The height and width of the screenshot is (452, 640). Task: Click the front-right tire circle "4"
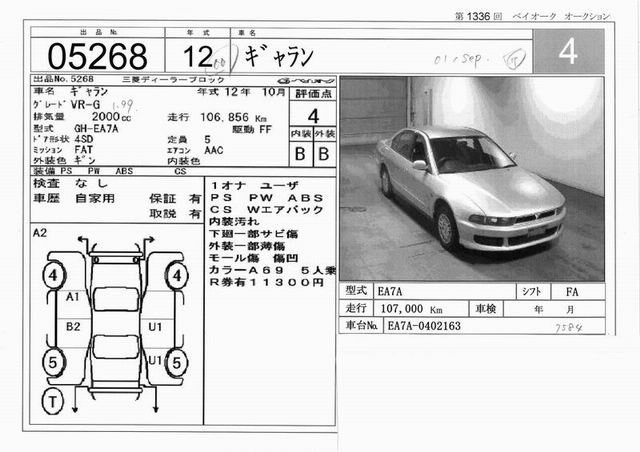[177, 276]
